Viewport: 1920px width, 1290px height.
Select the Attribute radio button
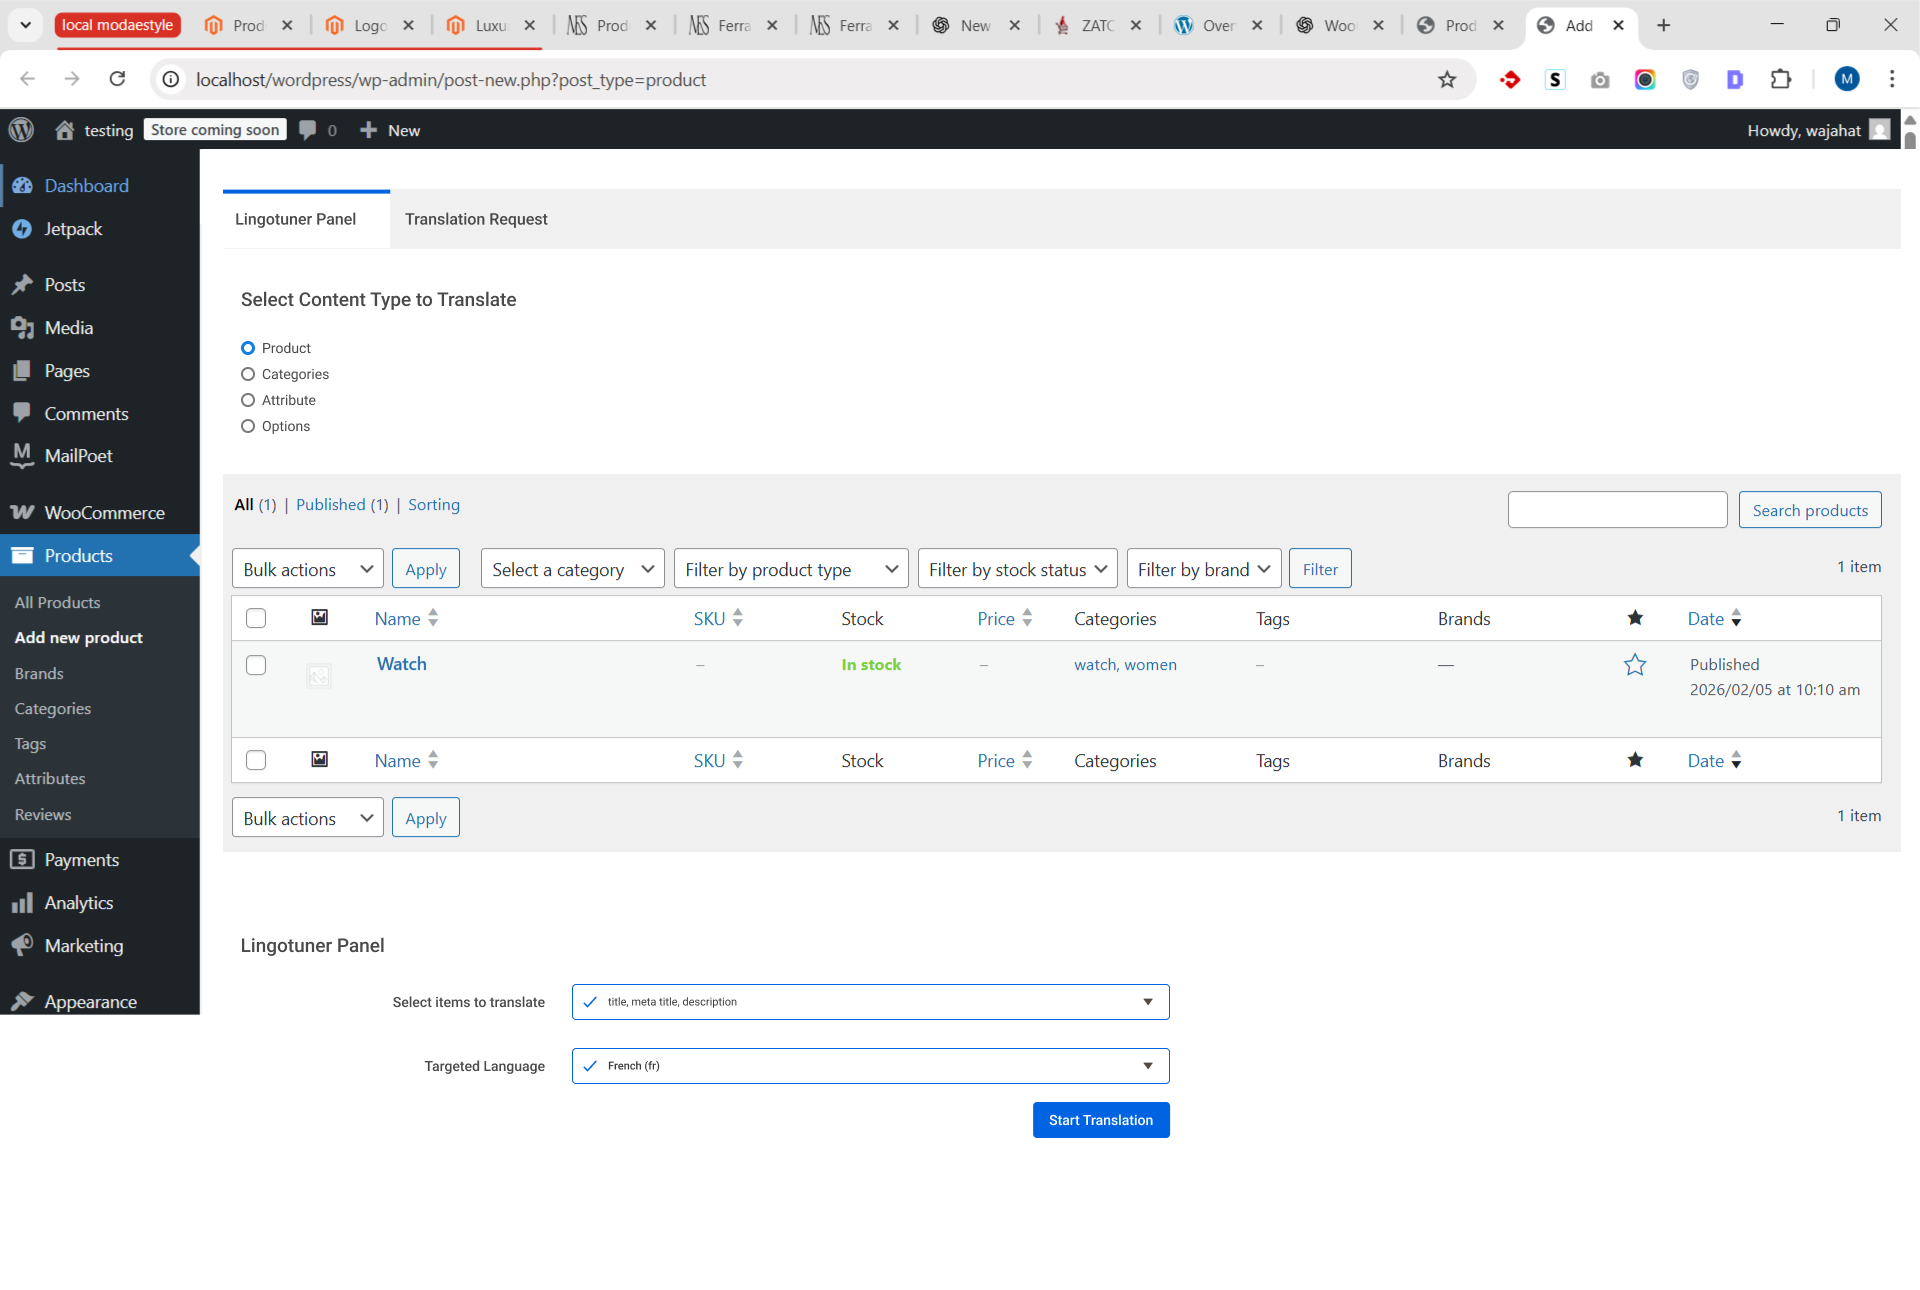click(248, 400)
